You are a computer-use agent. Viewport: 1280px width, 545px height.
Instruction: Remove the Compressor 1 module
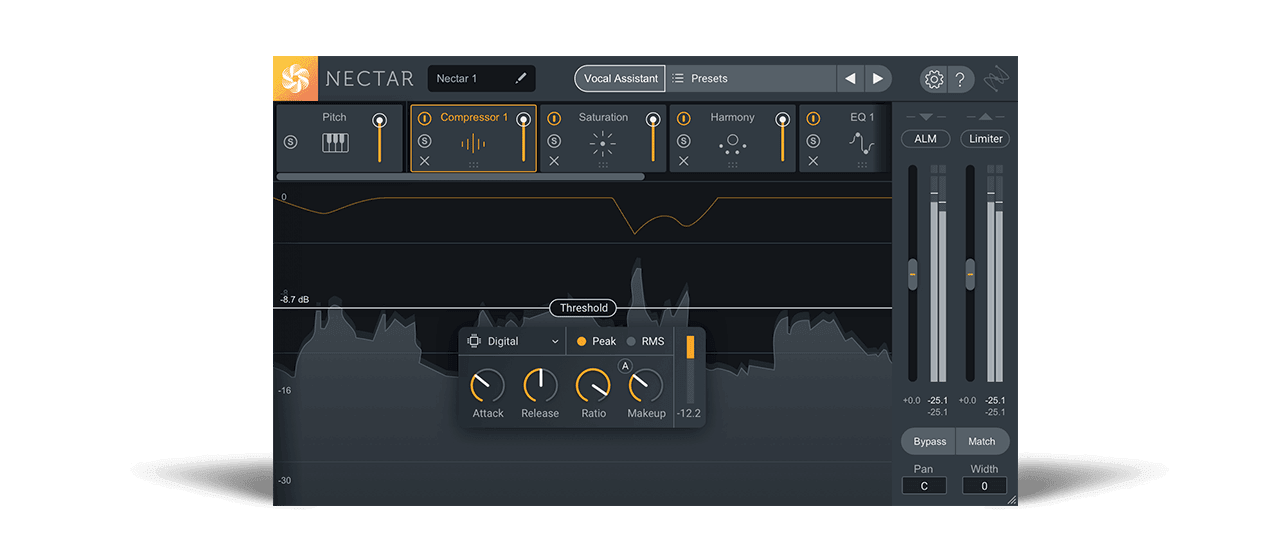point(424,161)
